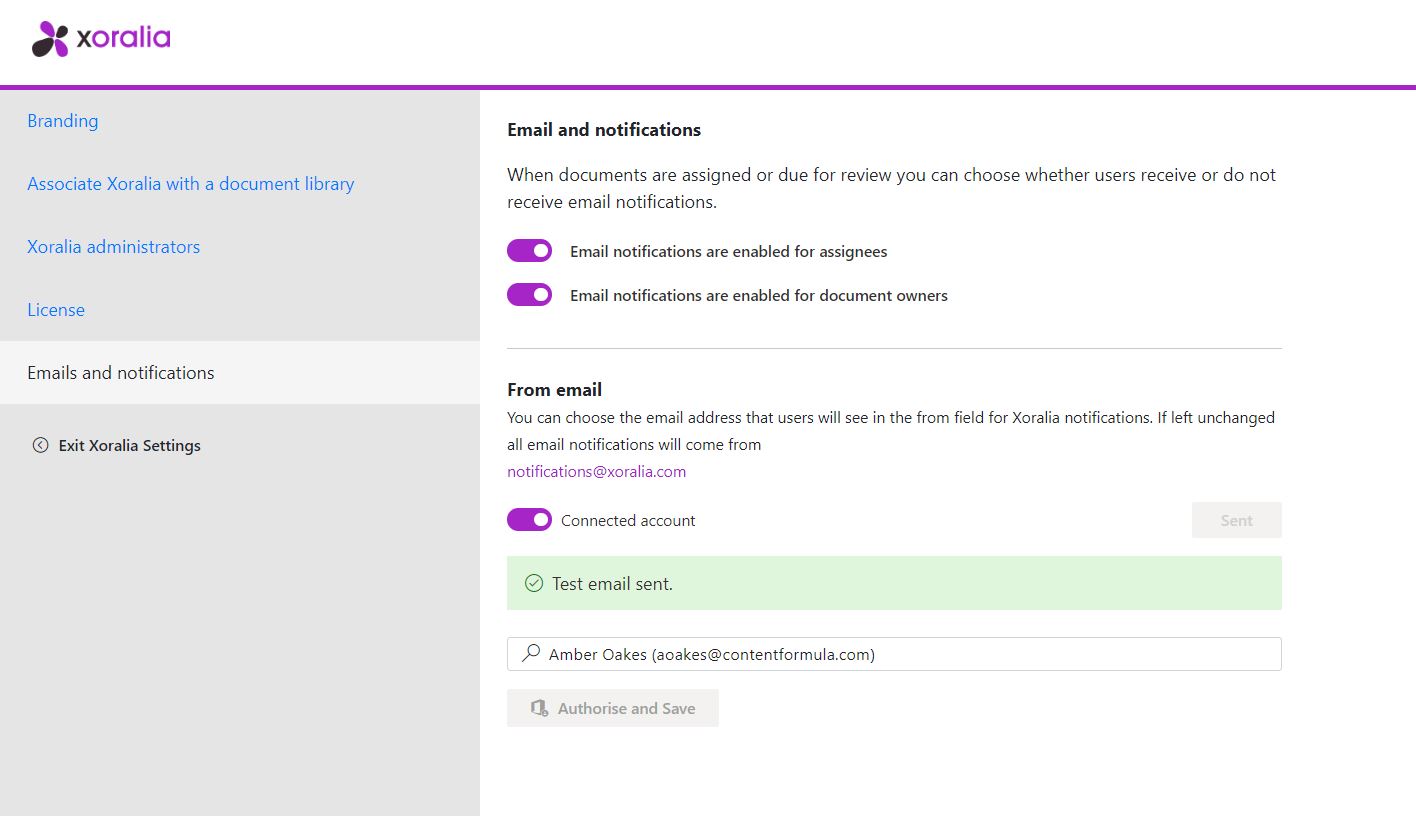Open Associate Xoralia with a document library
Image resolution: width=1416 pixels, height=816 pixels.
191,184
